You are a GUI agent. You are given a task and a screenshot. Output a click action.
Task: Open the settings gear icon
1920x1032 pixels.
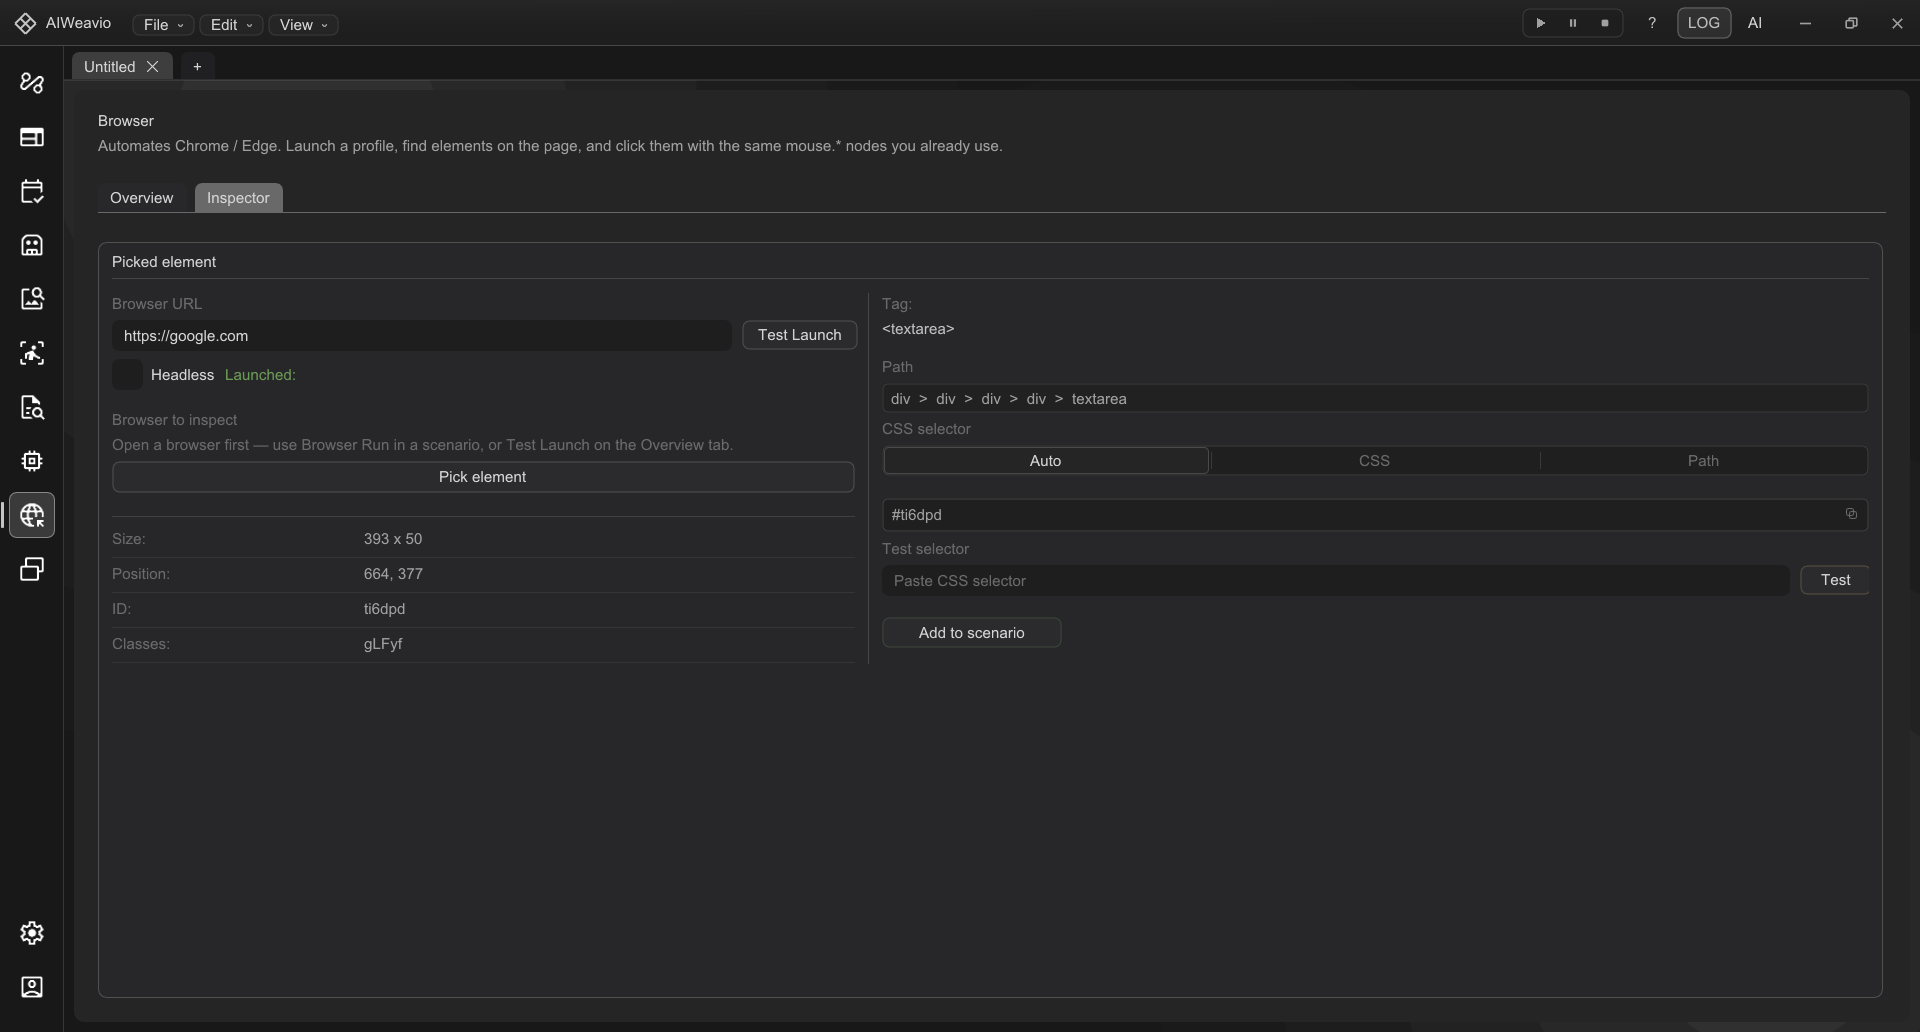[32, 933]
